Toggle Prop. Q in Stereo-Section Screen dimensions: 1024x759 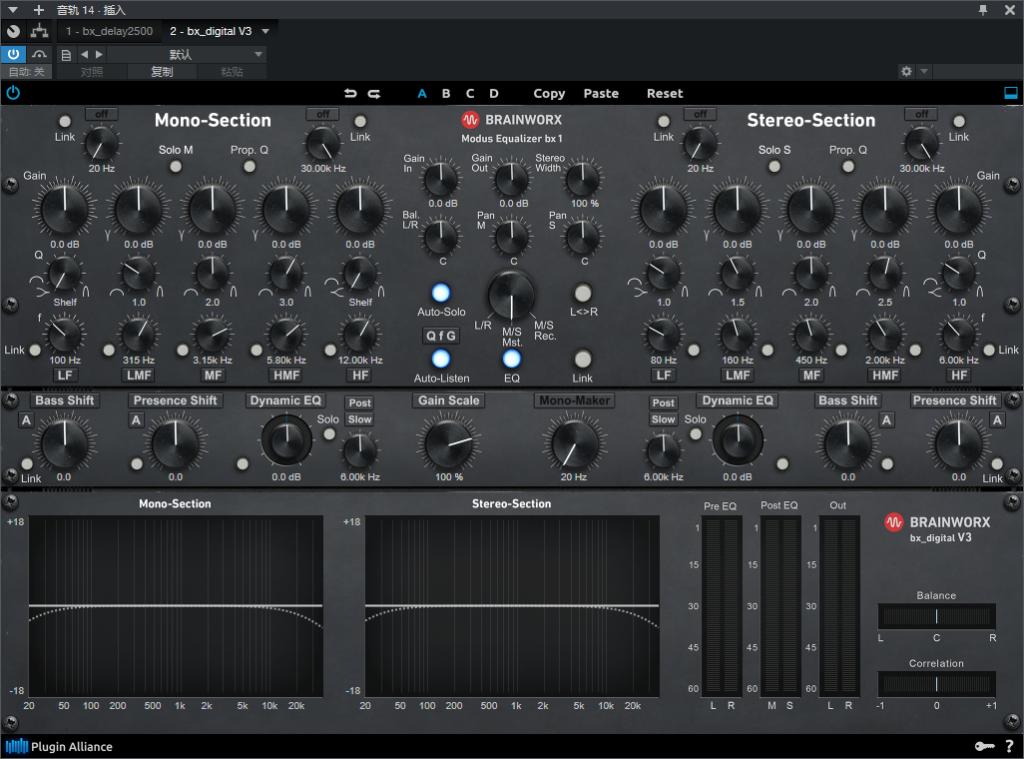[x=848, y=167]
